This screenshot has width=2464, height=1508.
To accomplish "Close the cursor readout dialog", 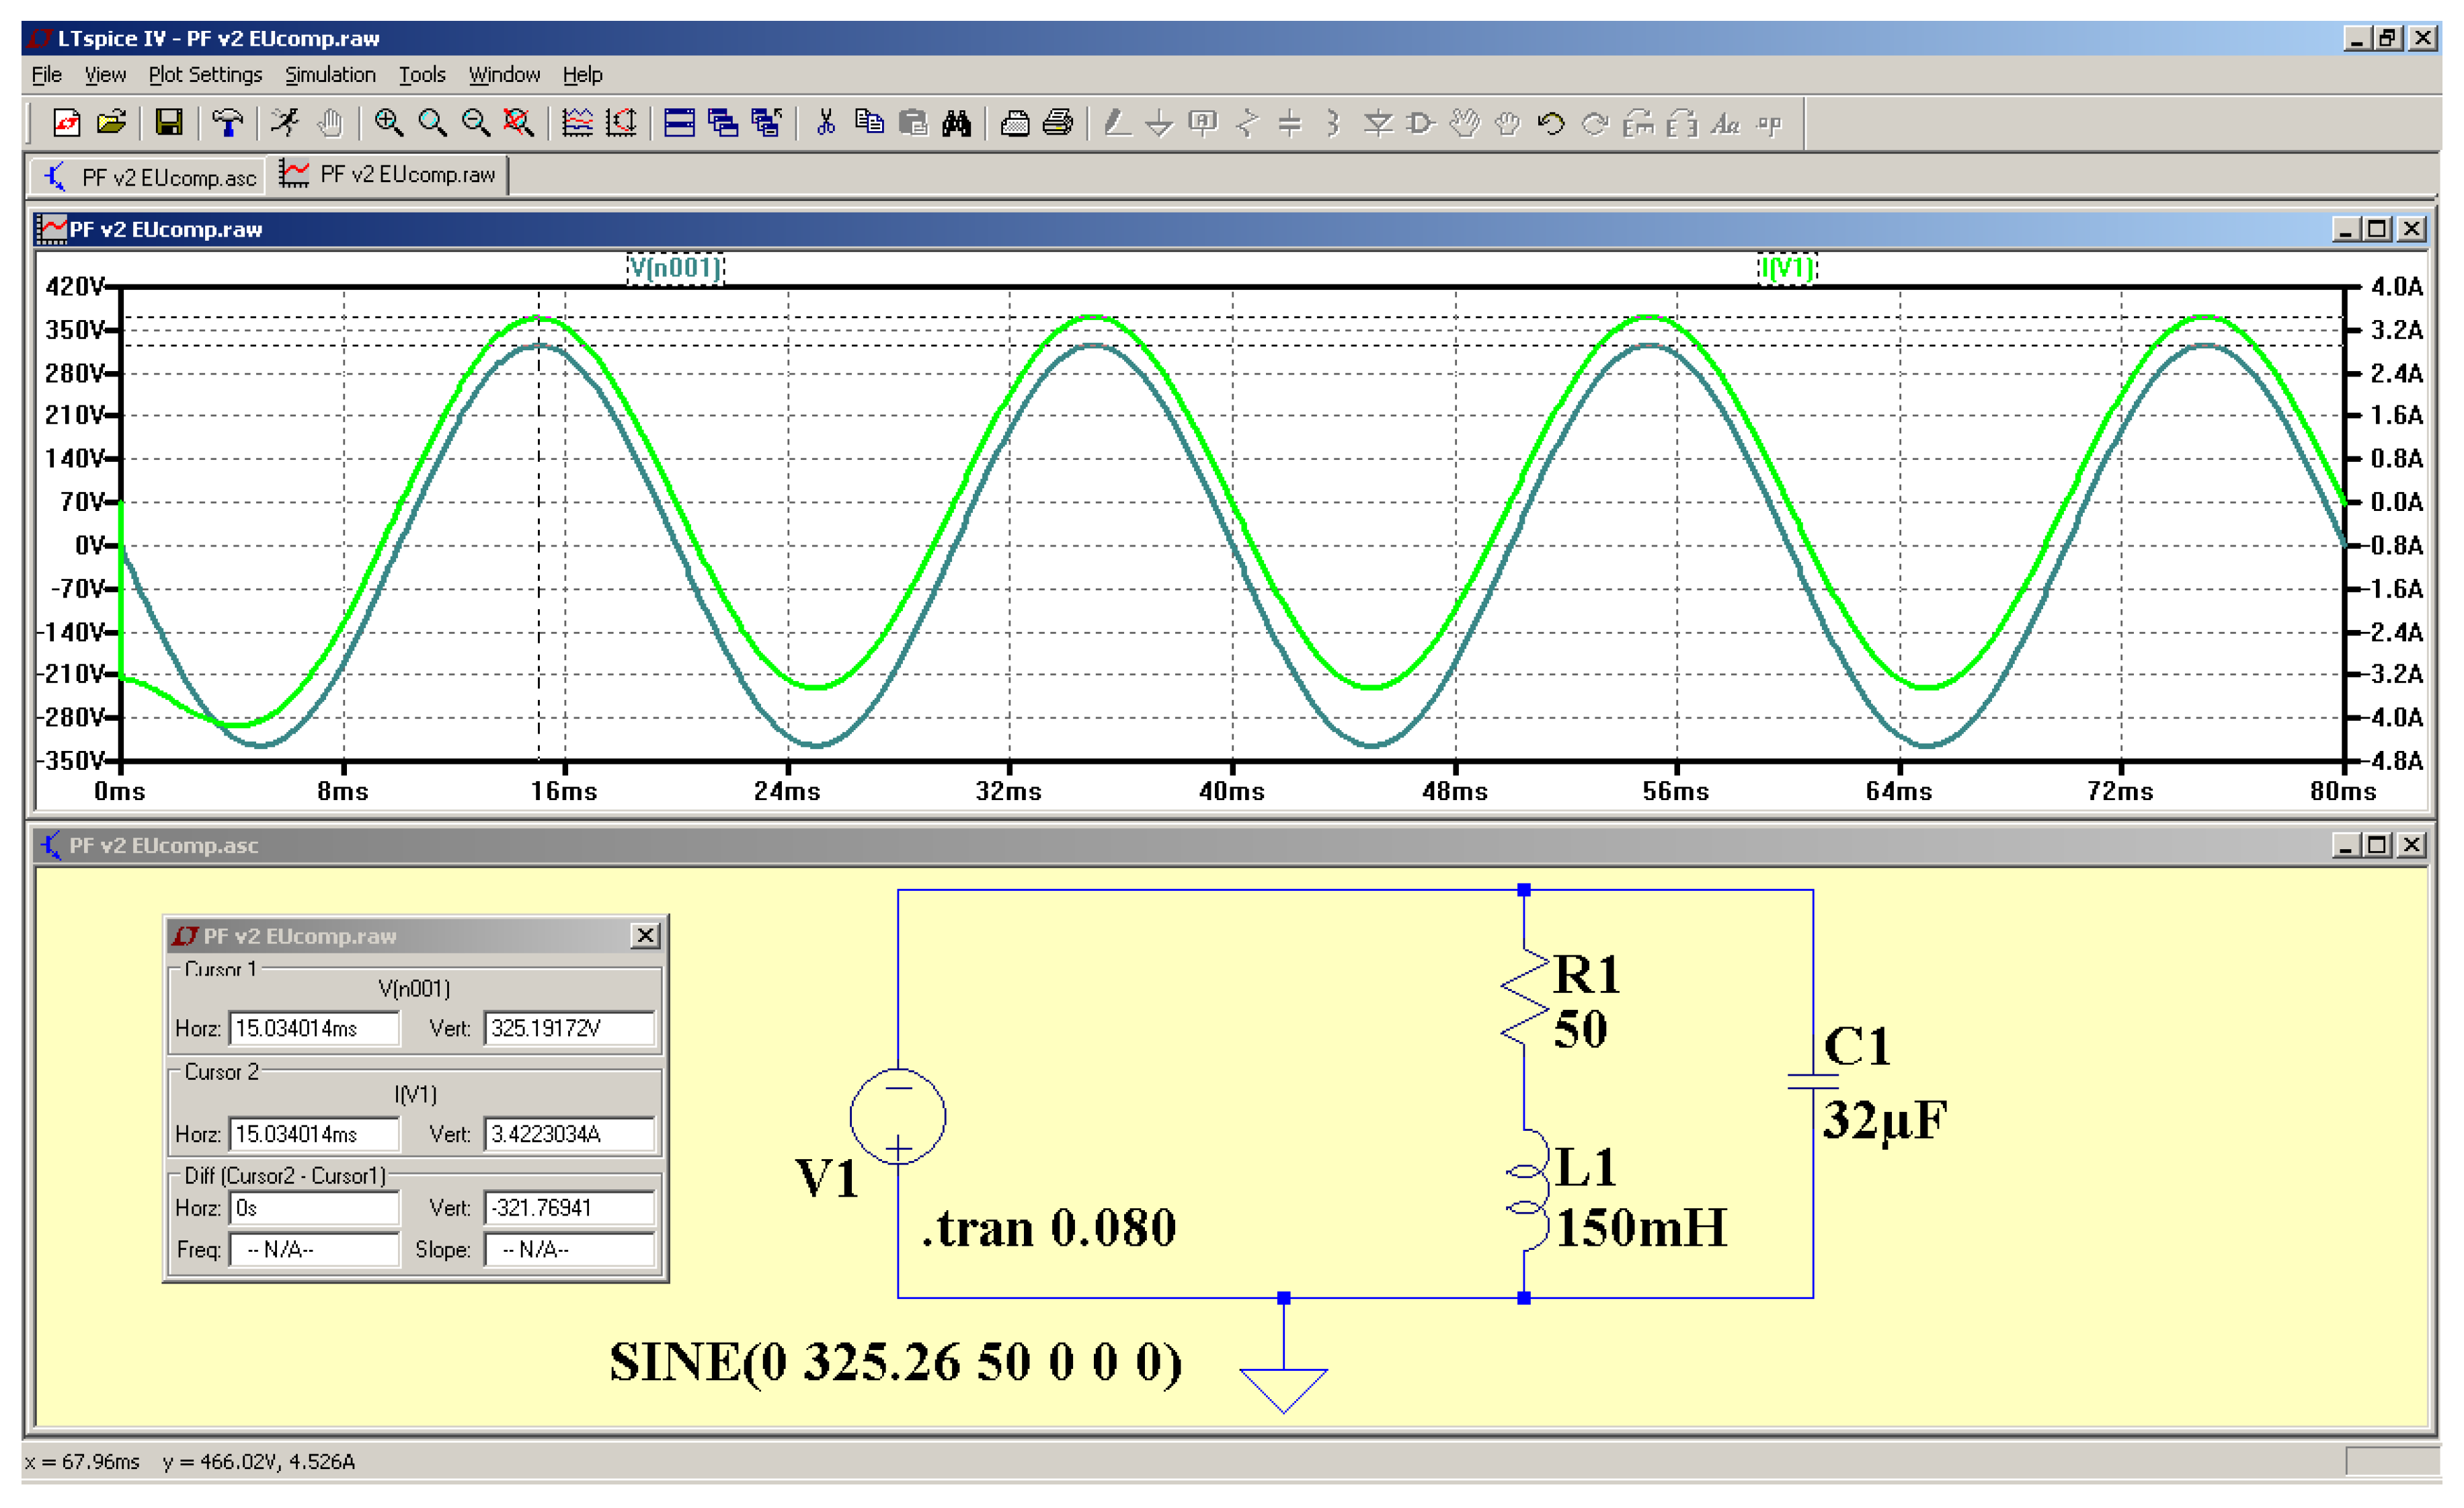I will [x=646, y=935].
